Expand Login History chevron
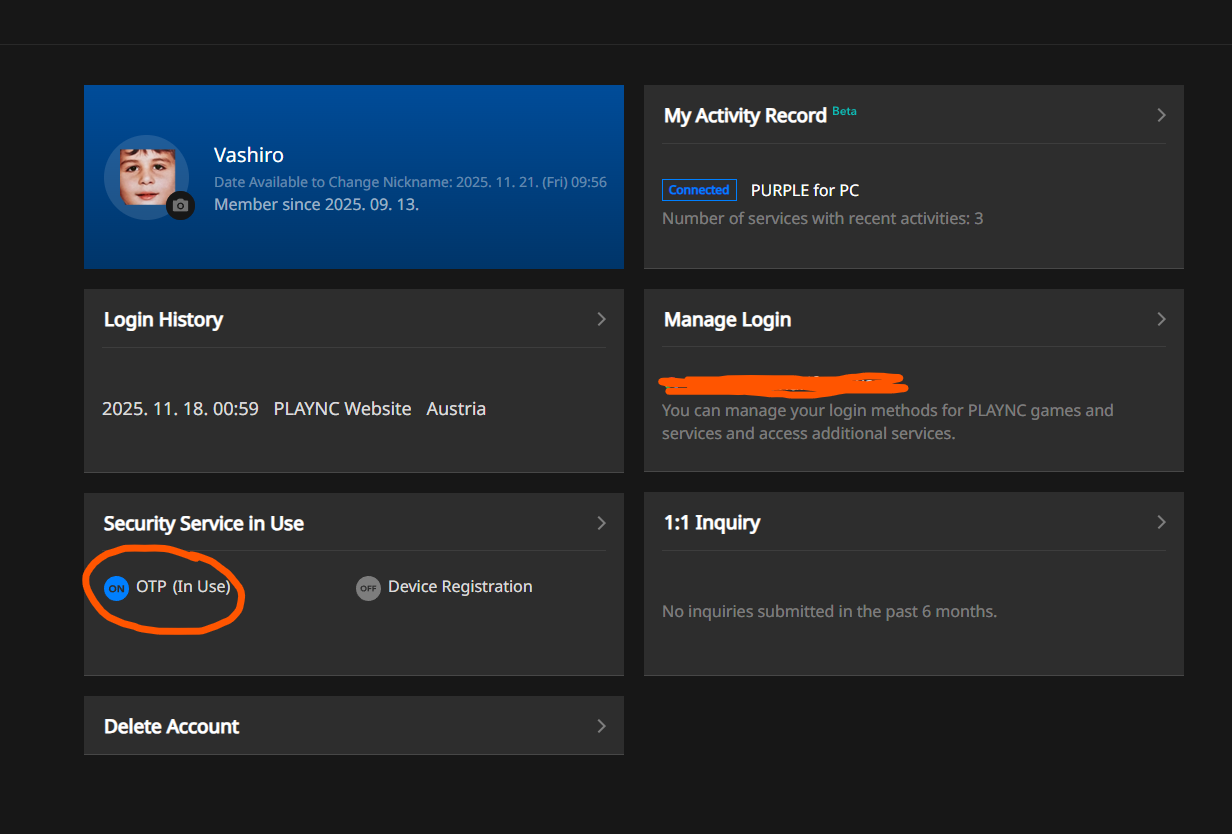The width and height of the screenshot is (1232, 834). click(x=601, y=319)
